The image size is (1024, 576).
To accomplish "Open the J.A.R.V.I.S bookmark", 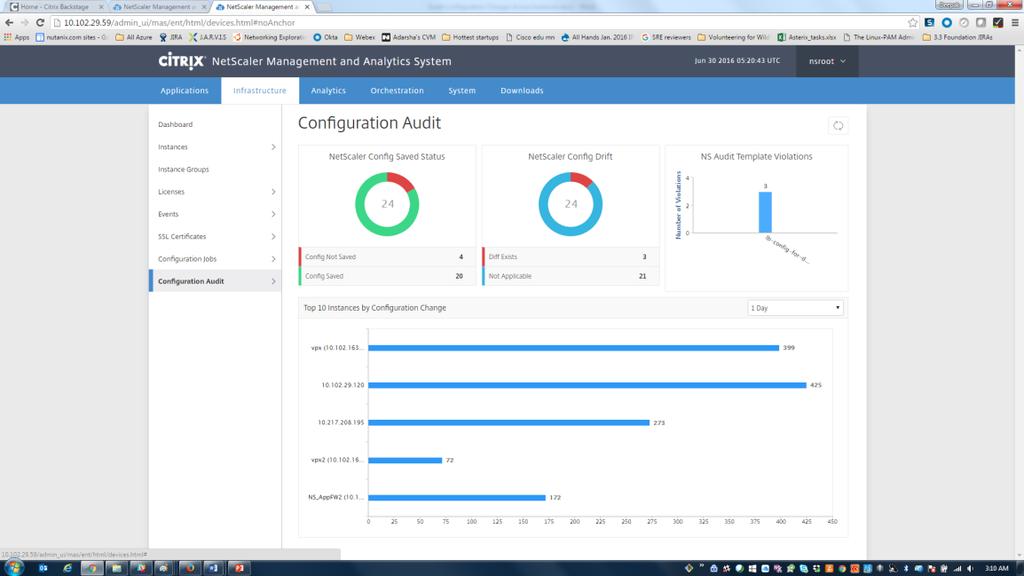I will 207,37.
